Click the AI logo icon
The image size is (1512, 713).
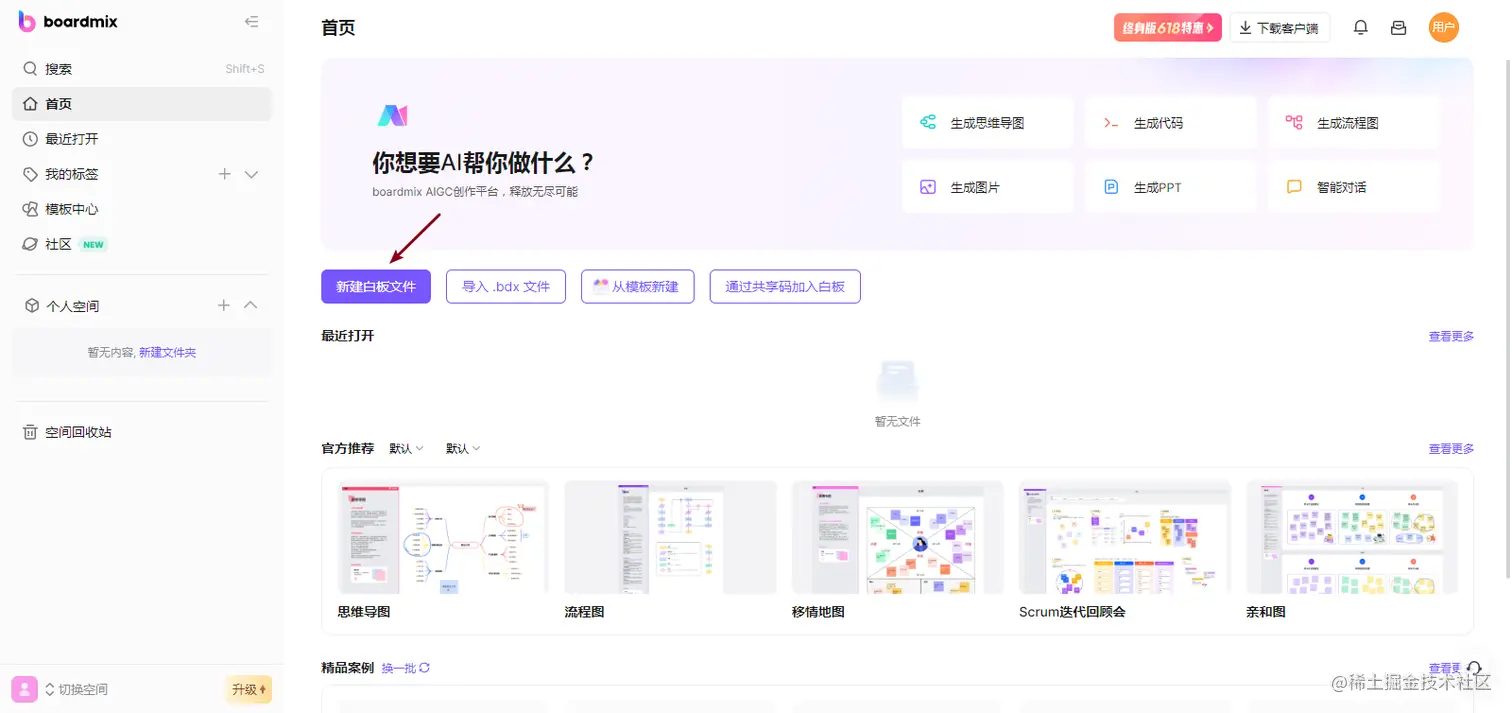click(x=392, y=116)
